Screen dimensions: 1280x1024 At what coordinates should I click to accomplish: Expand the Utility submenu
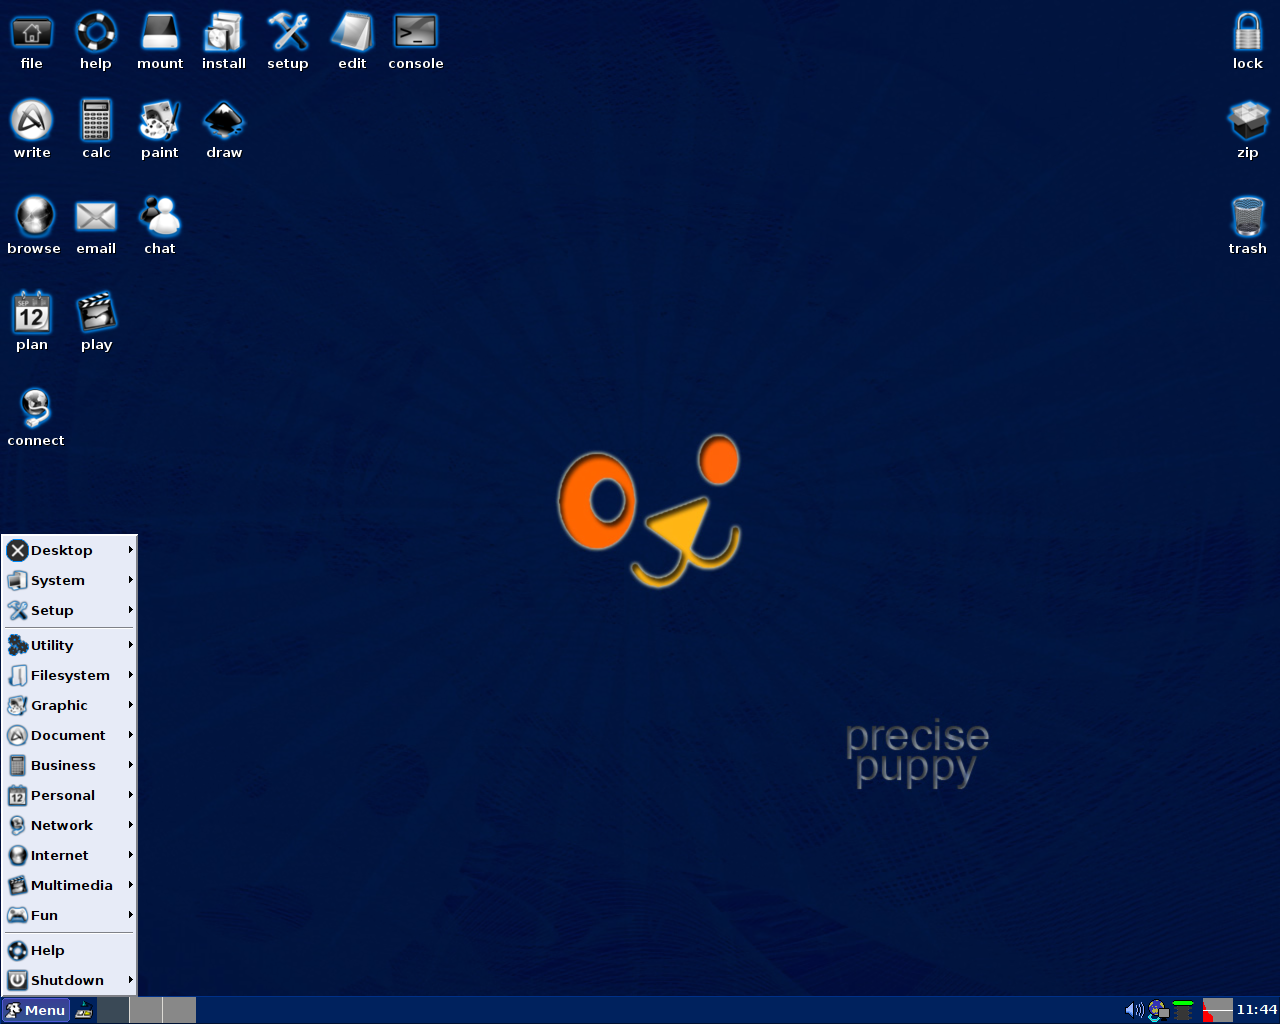point(69,645)
